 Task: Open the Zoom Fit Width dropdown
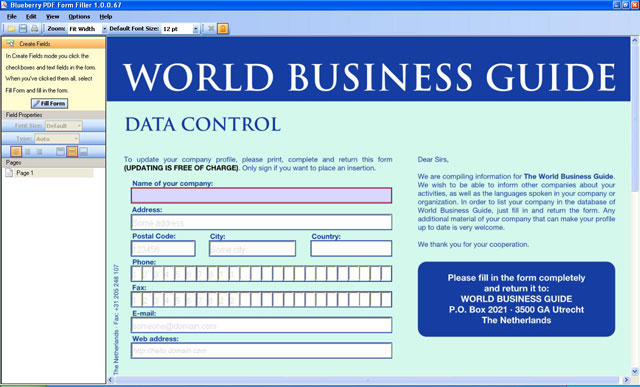[104, 29]
